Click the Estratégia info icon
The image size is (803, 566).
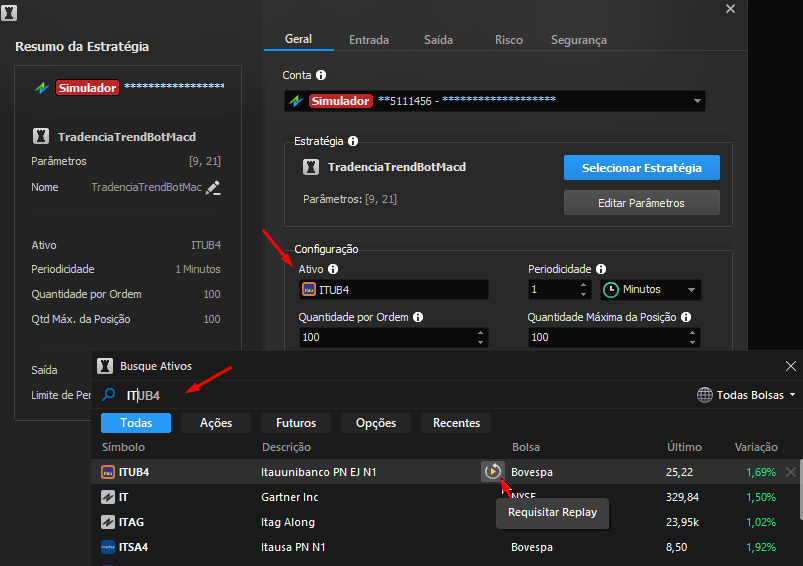click(353, 141)
